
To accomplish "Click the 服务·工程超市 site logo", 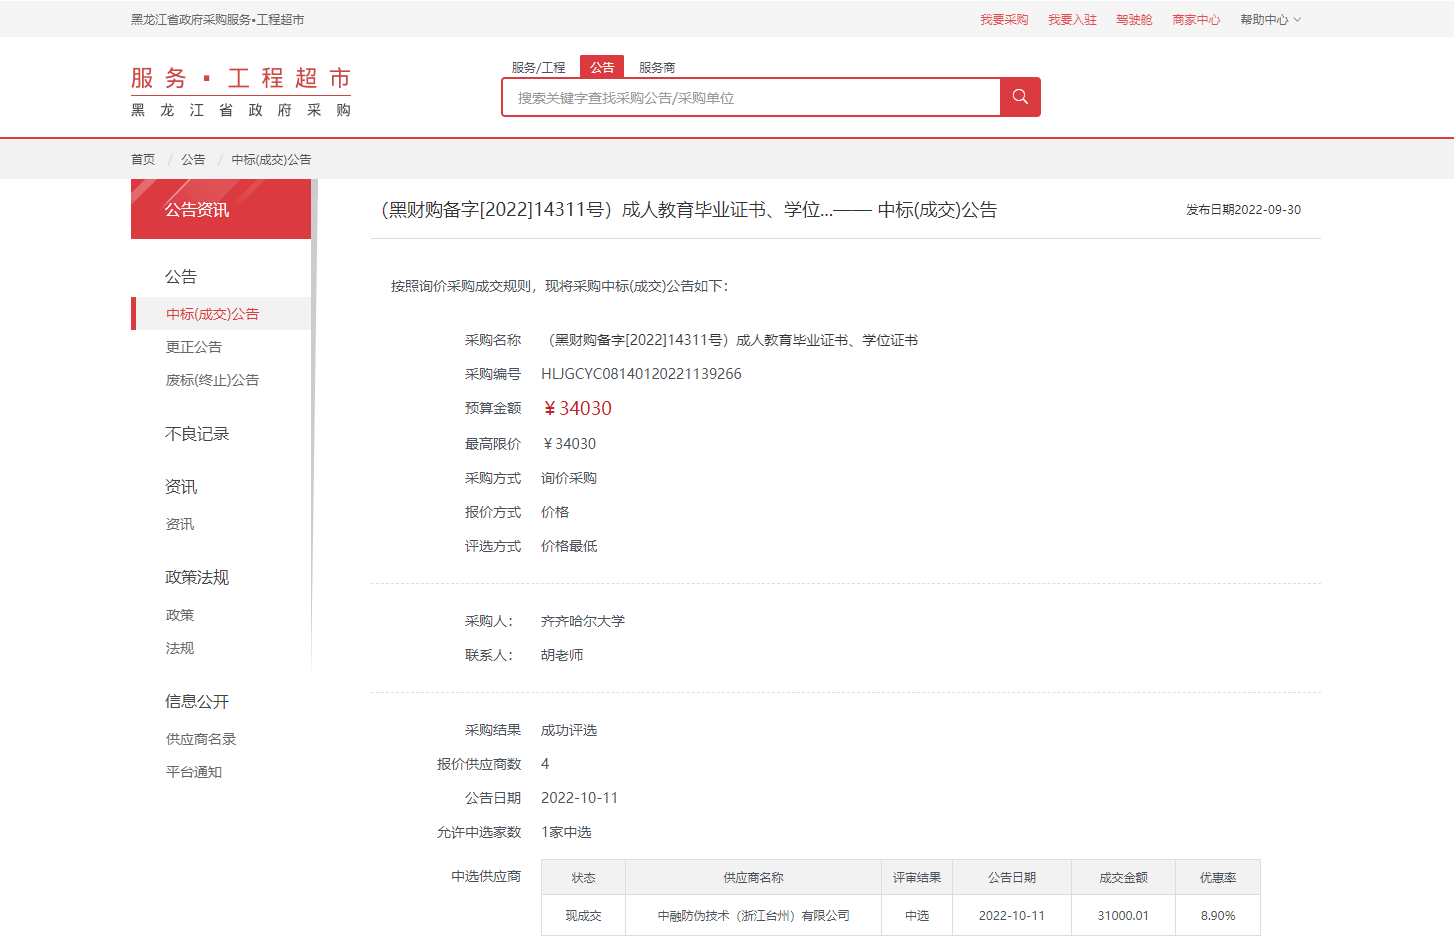I will tap(241, 92).
